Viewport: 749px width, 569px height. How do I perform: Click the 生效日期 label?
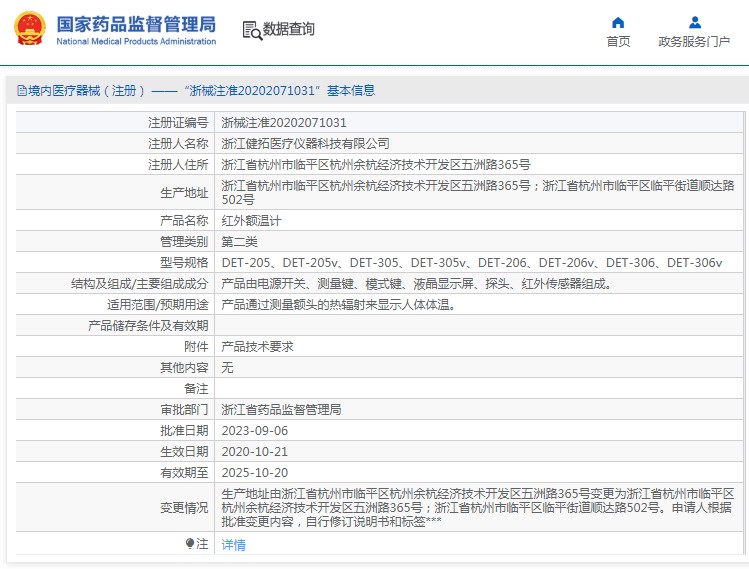tap(184, 451)
